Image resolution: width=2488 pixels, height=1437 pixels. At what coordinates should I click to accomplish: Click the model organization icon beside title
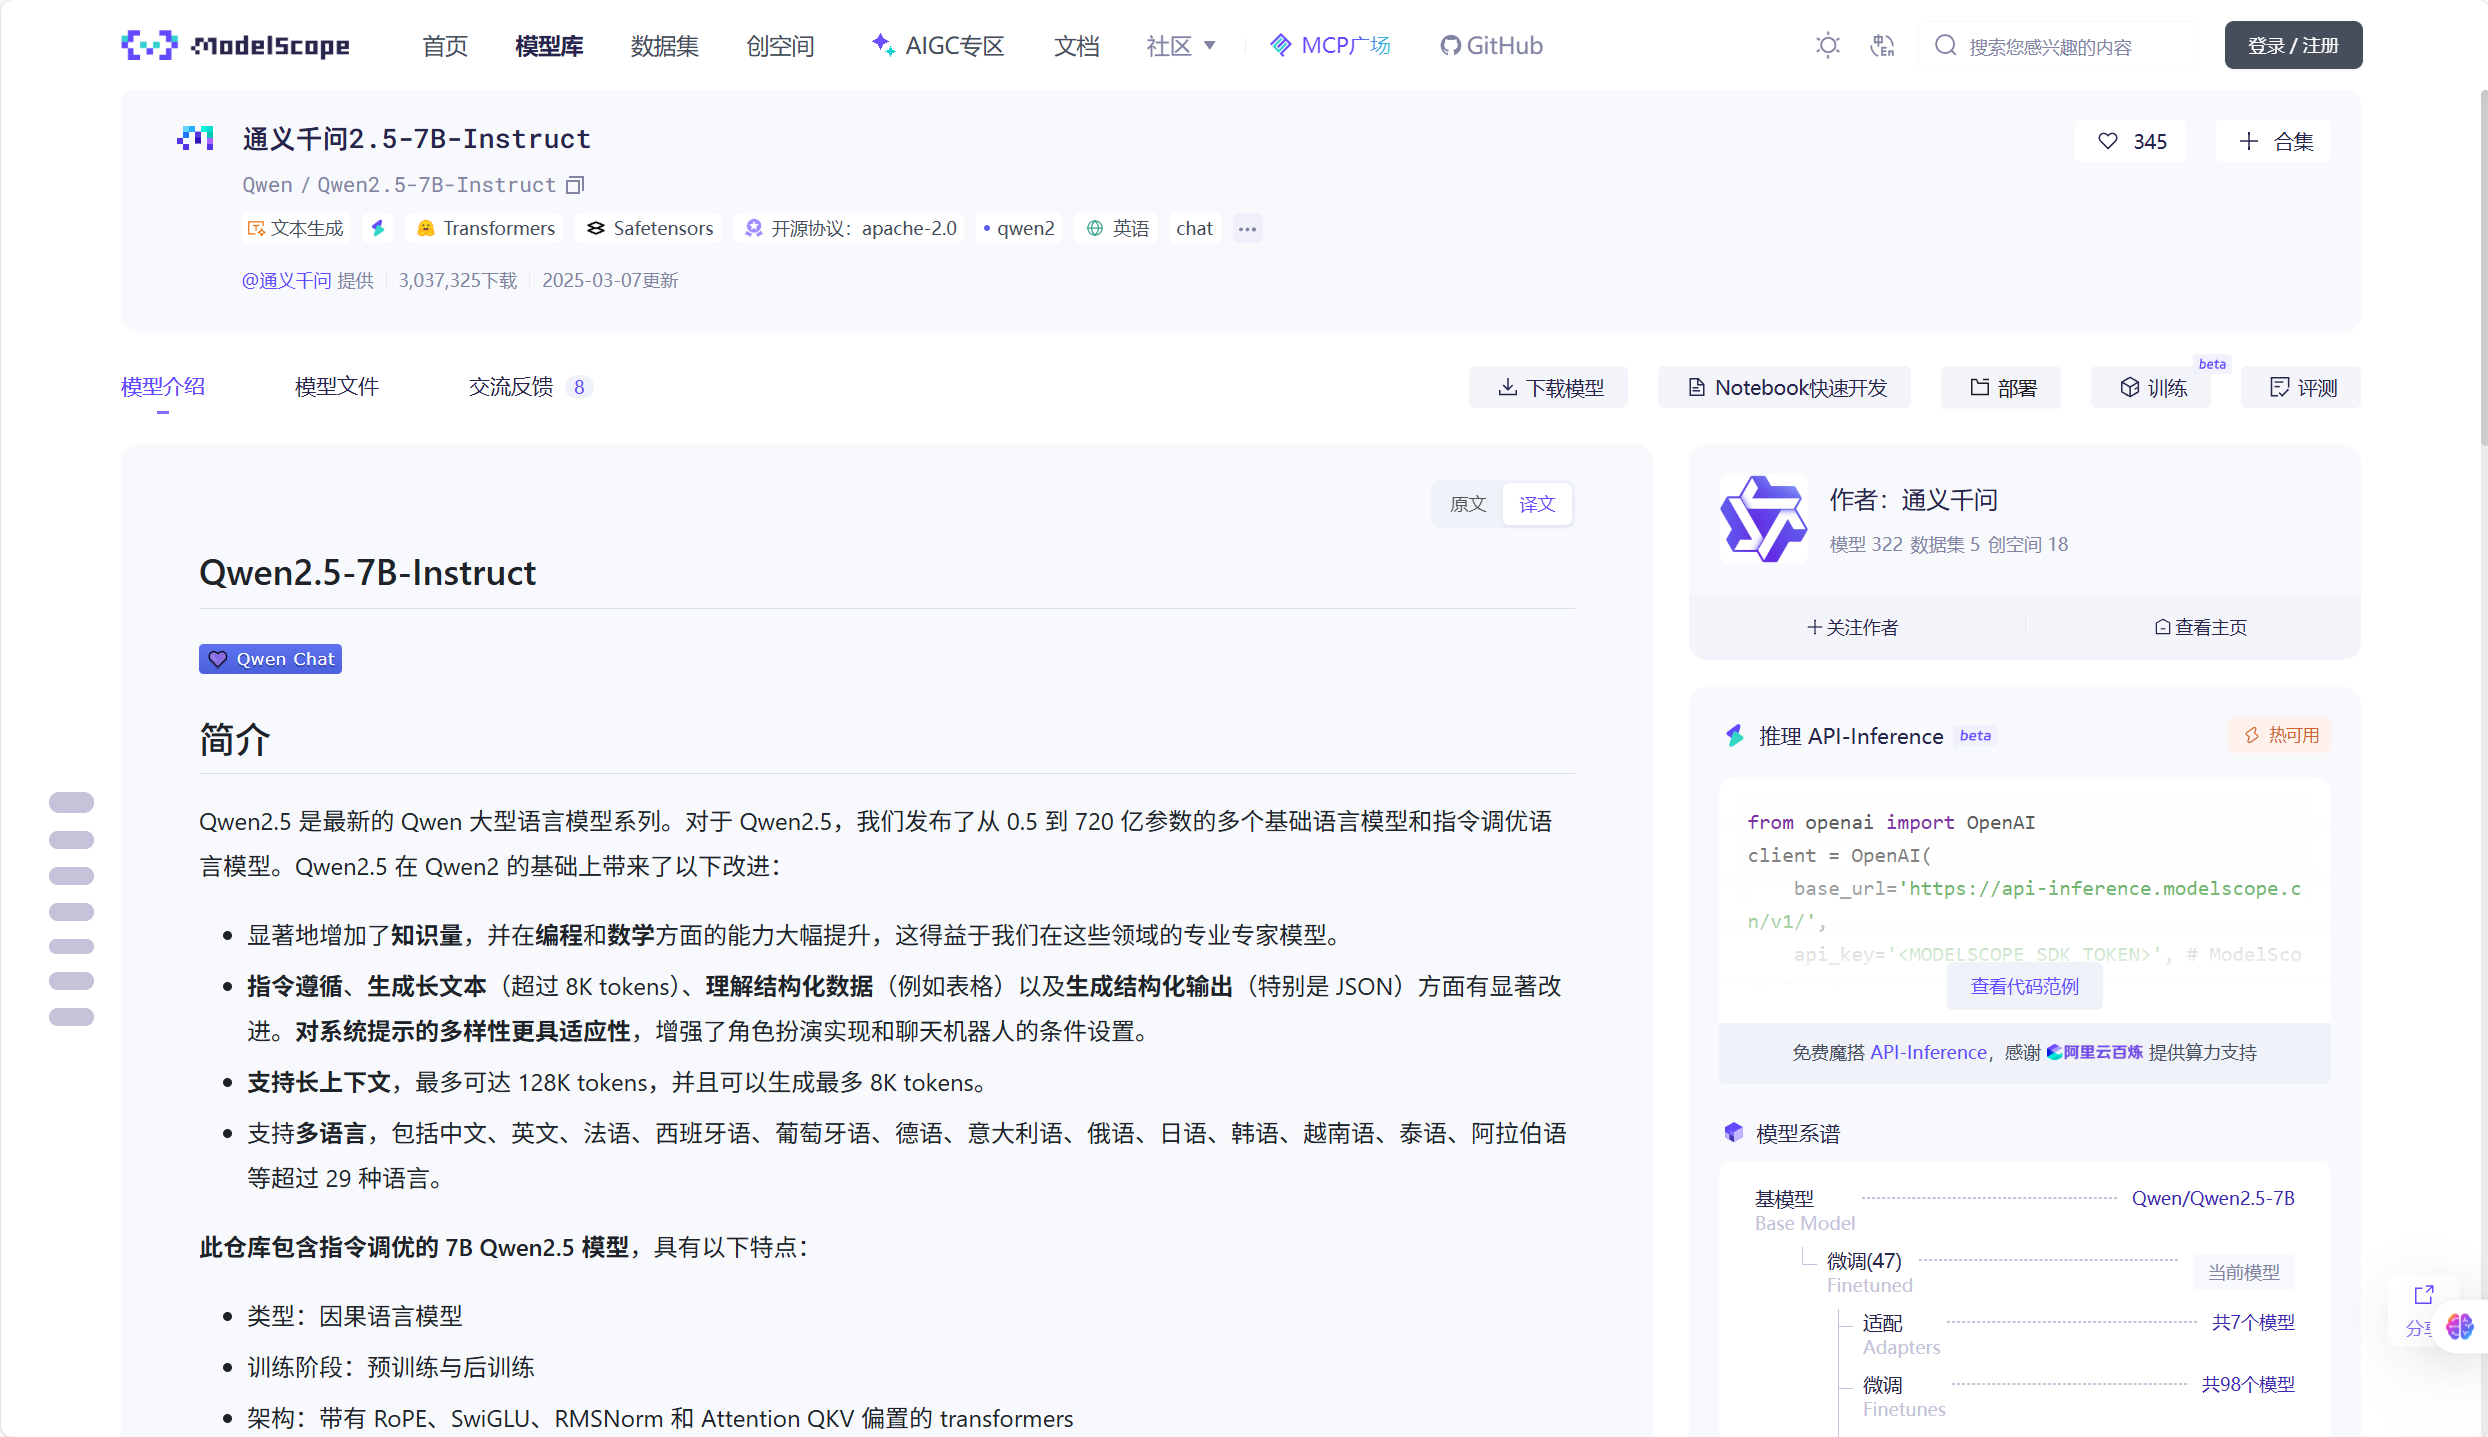click(196, 138)
